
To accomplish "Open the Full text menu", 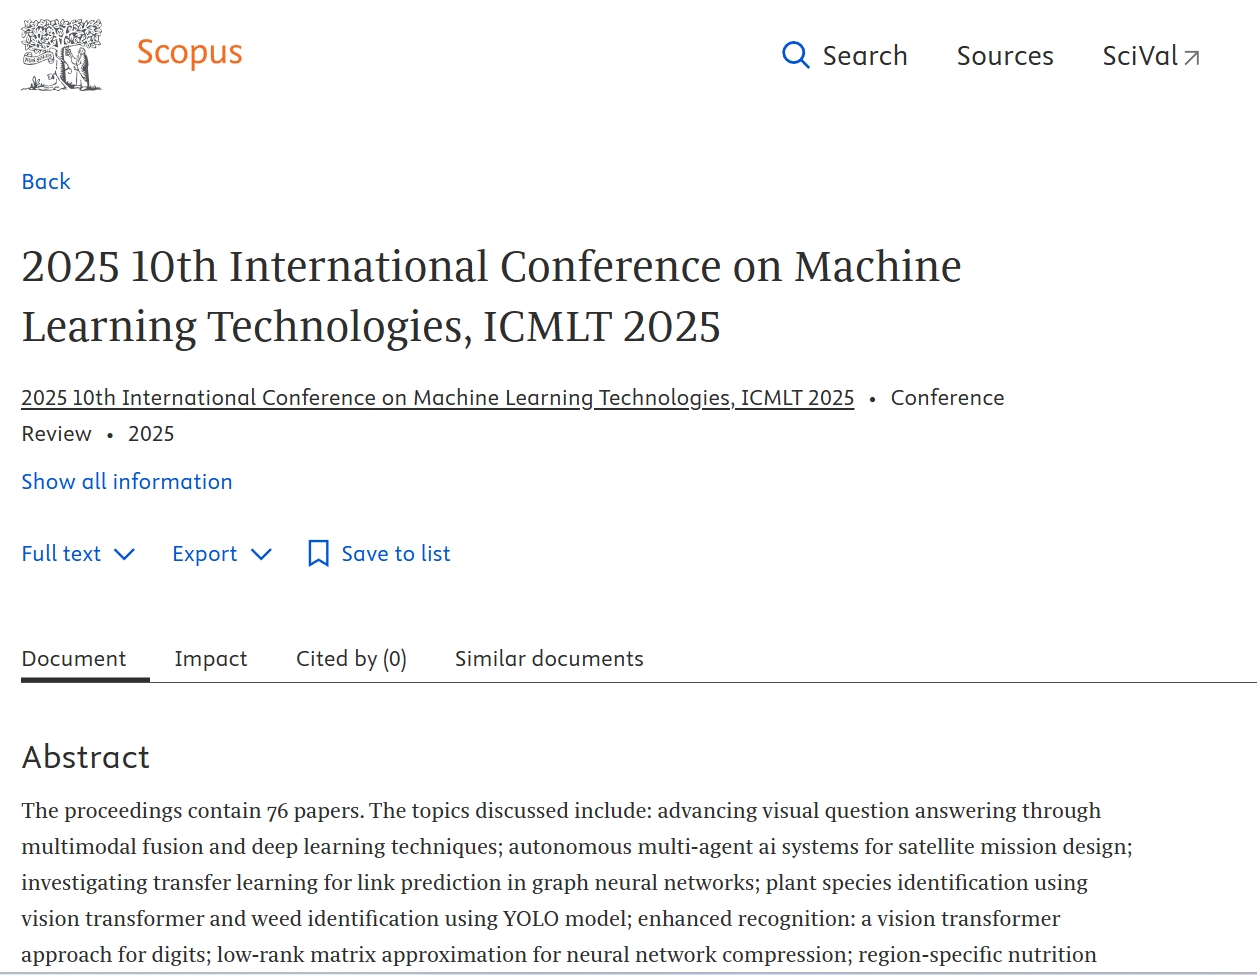I will tap(61, 554).
